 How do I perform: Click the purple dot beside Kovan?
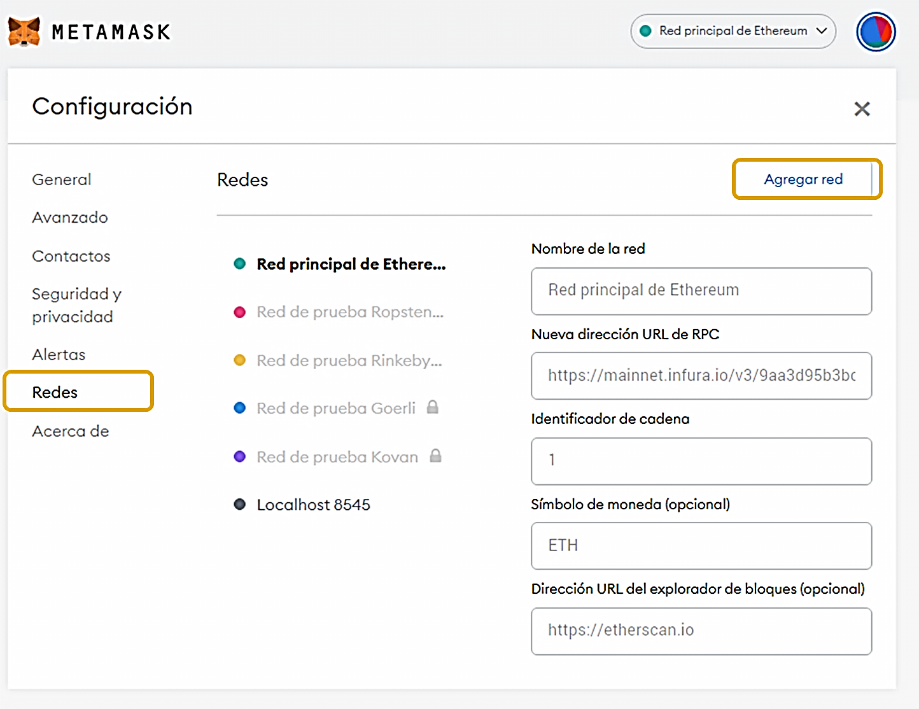[x=240, y=456]
